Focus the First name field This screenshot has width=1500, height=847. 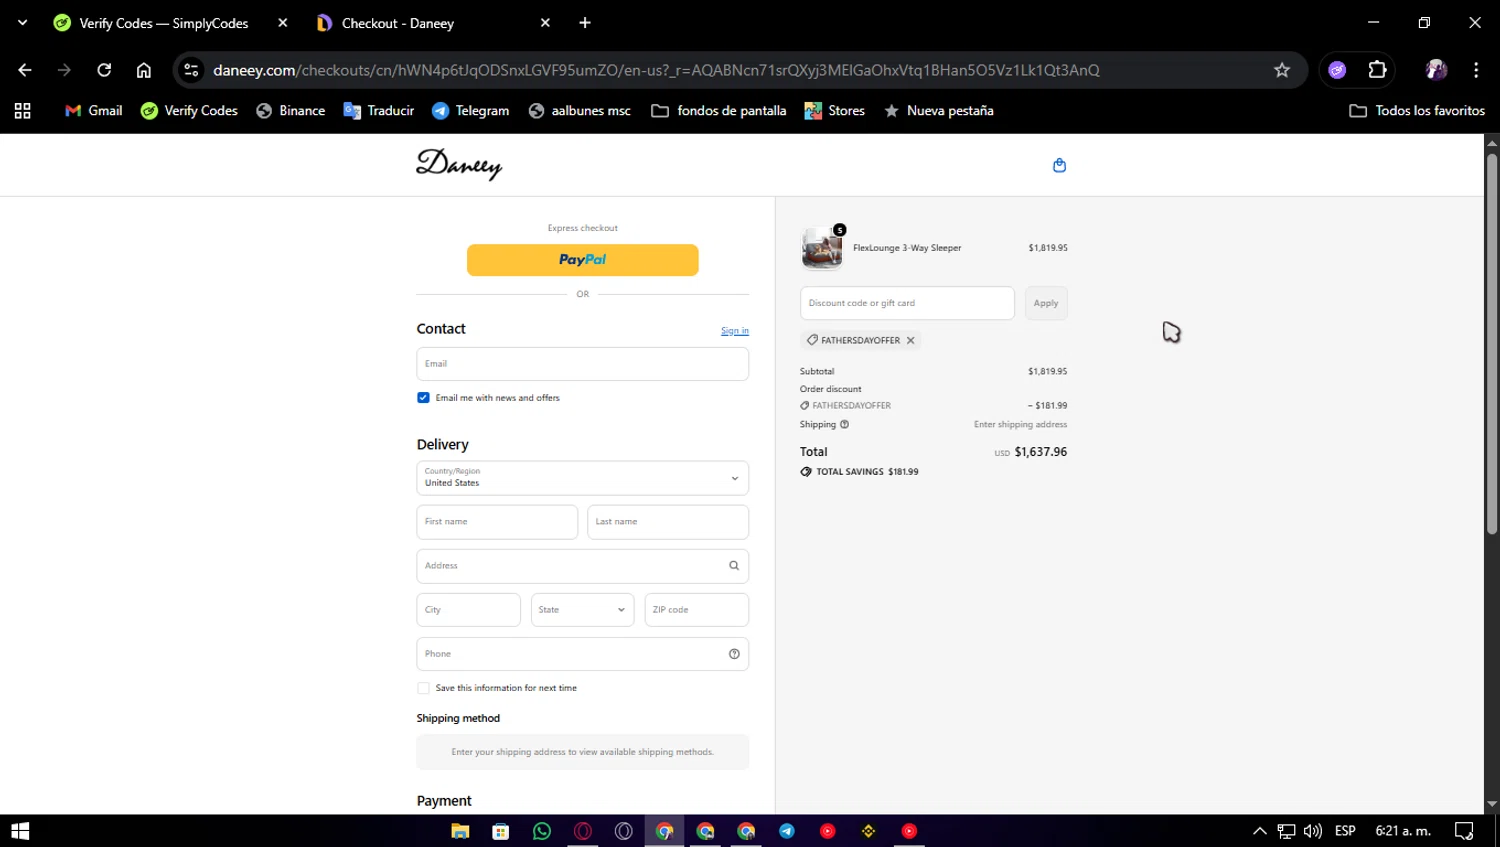tap(497, 522)
